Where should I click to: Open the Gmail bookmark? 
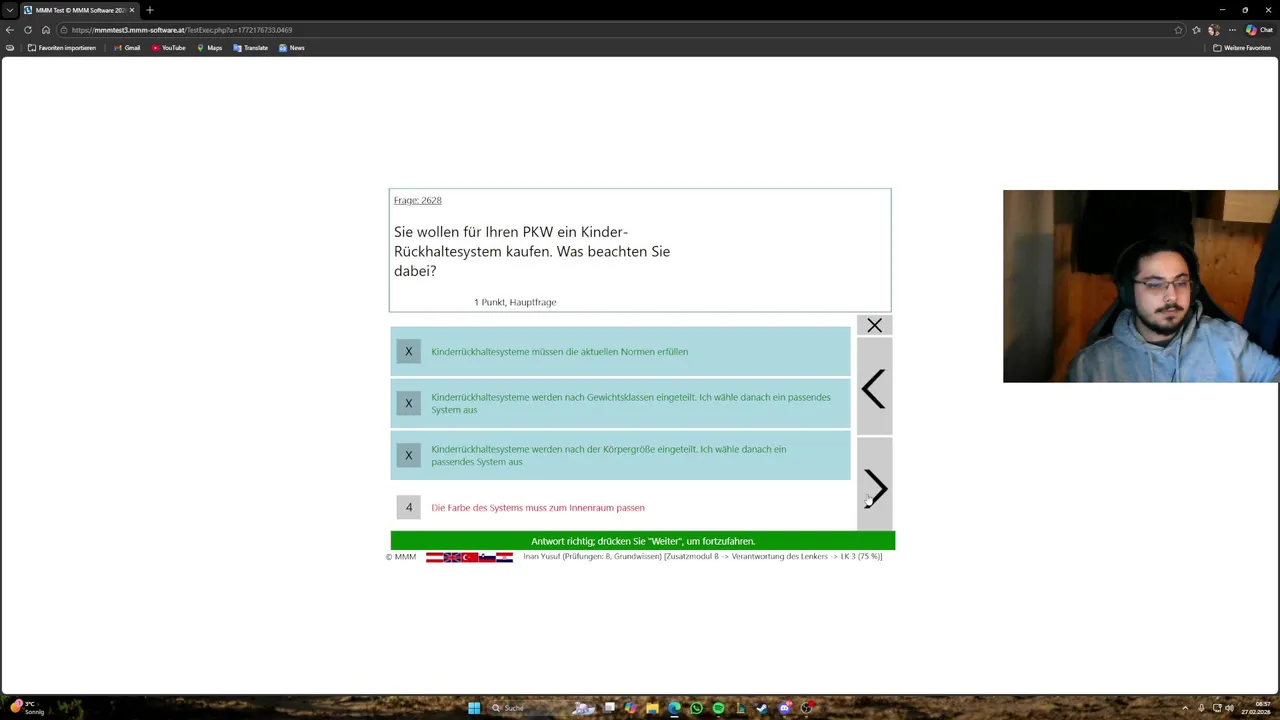[x=127, y=48]
